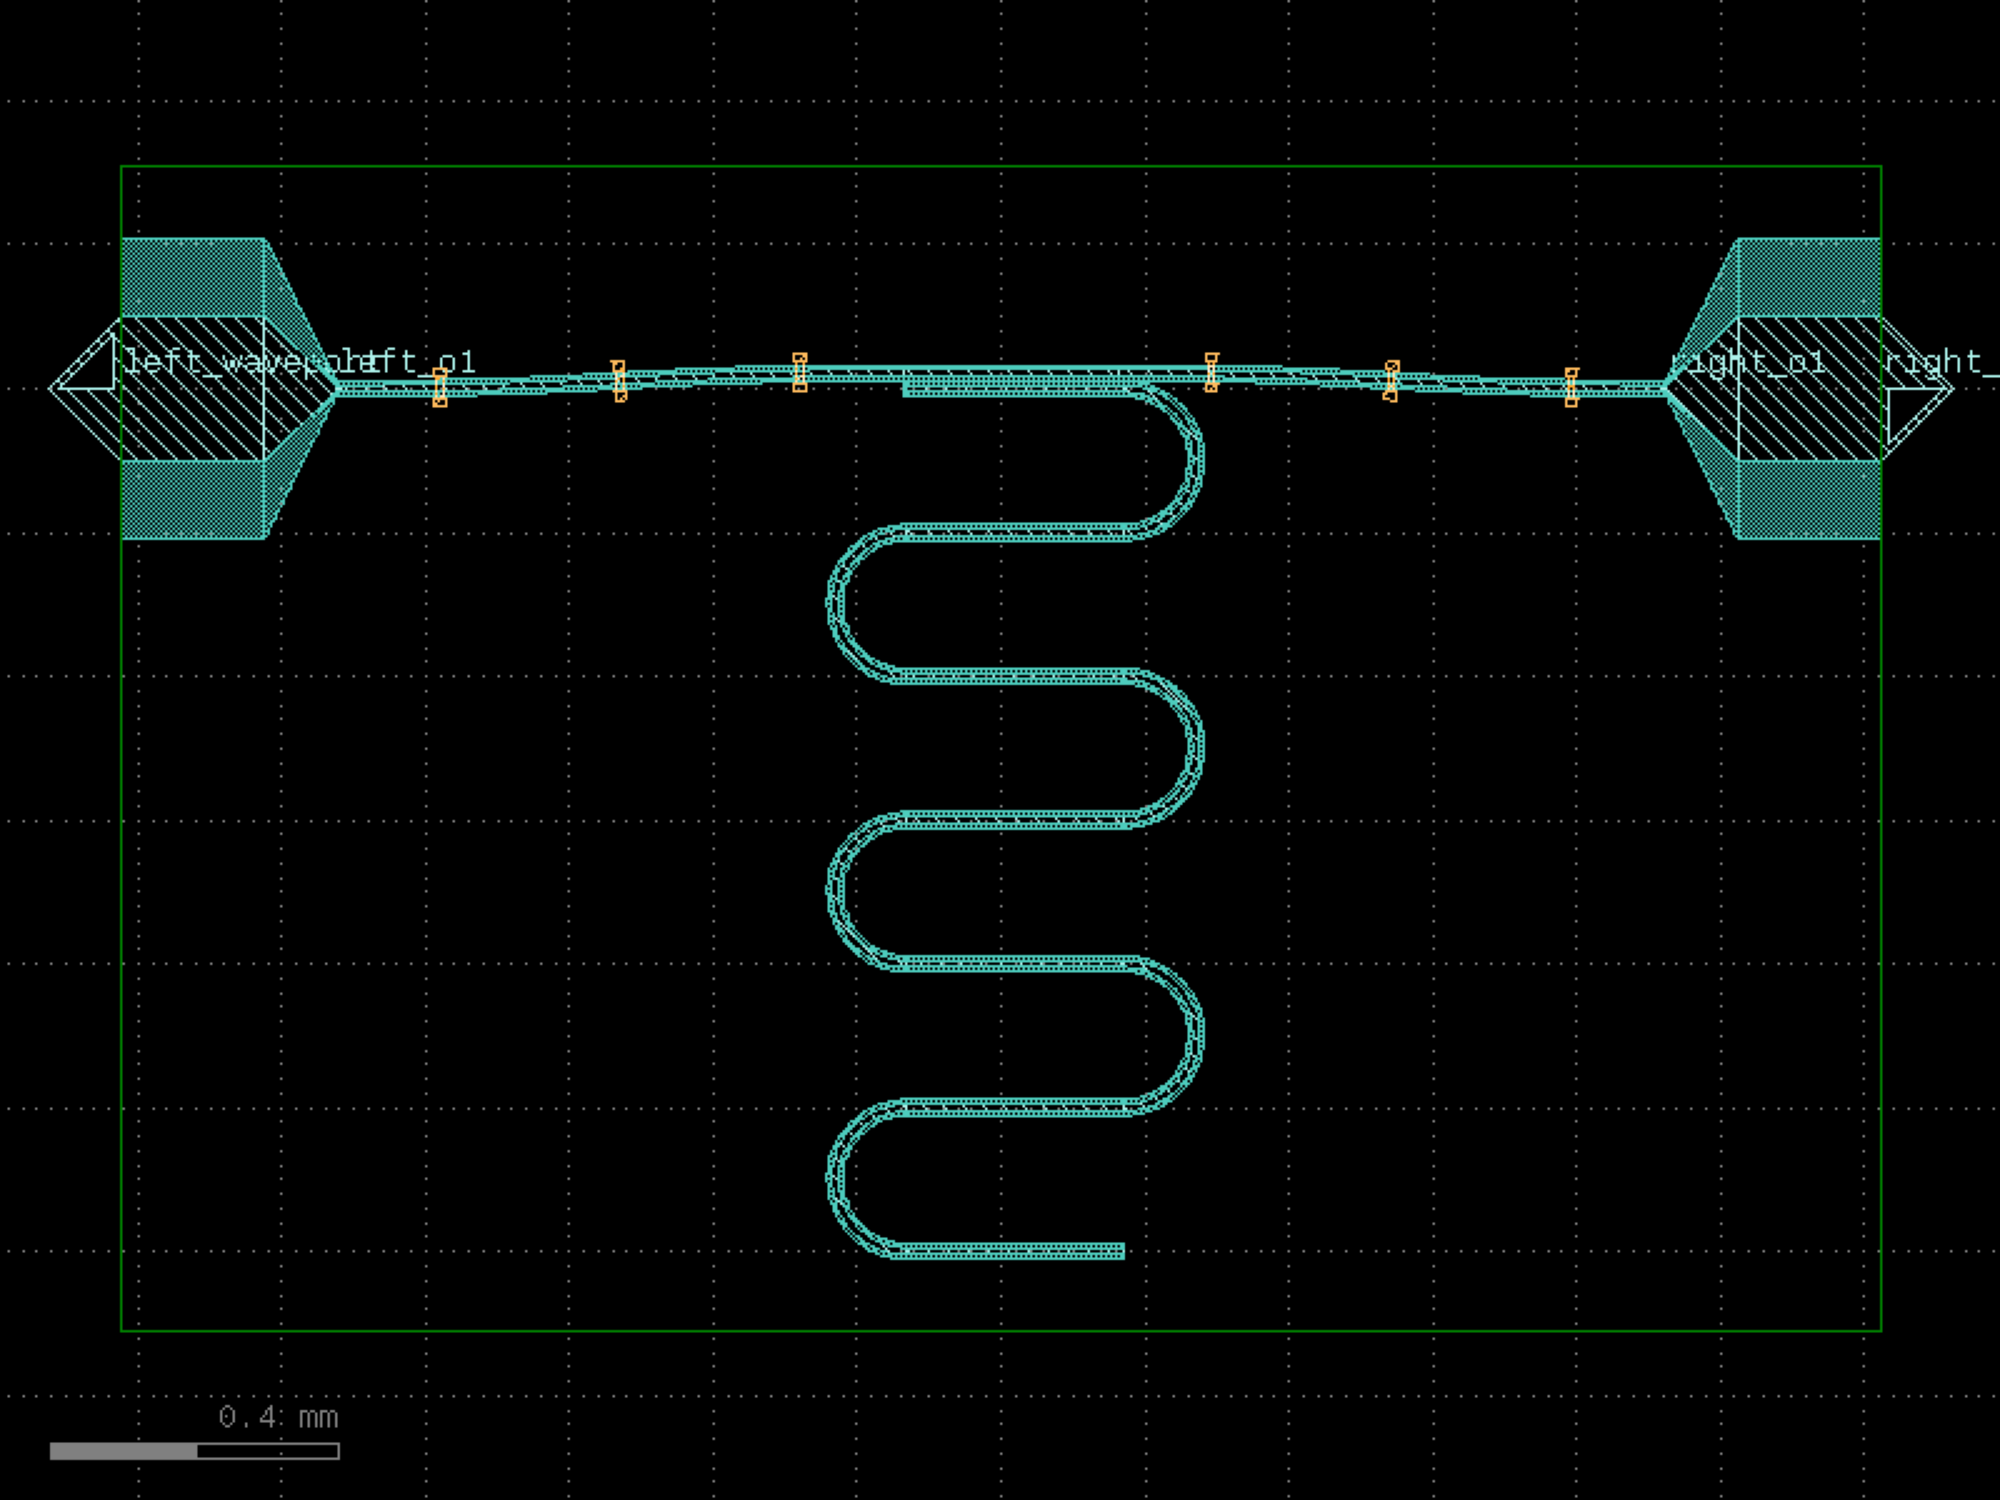
Task: Select the second orange marker from the left
Action: (619, 381)
